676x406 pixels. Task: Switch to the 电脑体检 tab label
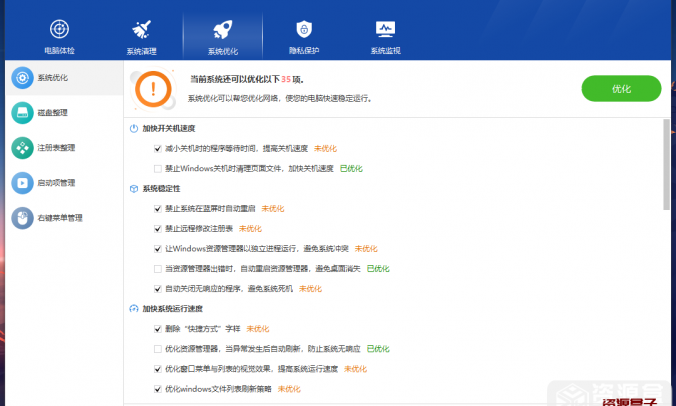pos(59,50)
